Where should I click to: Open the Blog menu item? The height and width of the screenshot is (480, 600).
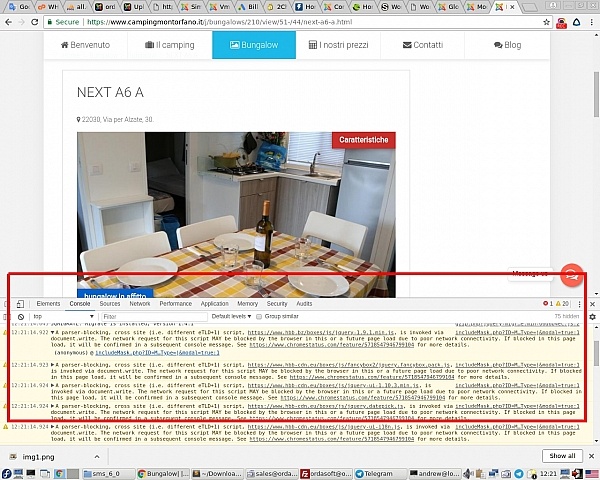click(x=507, y=45)
